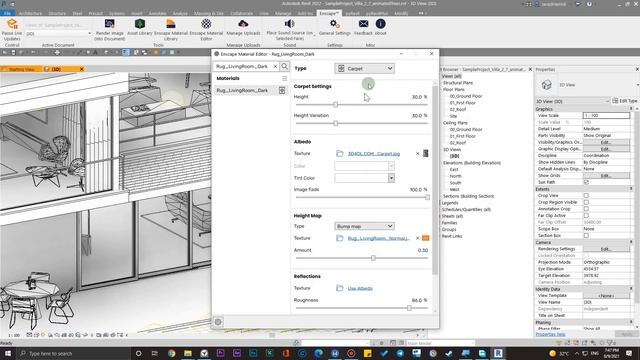Open the 3D View (3D) selector in Properties
640x360 pixels.
[x=572, y=101]
